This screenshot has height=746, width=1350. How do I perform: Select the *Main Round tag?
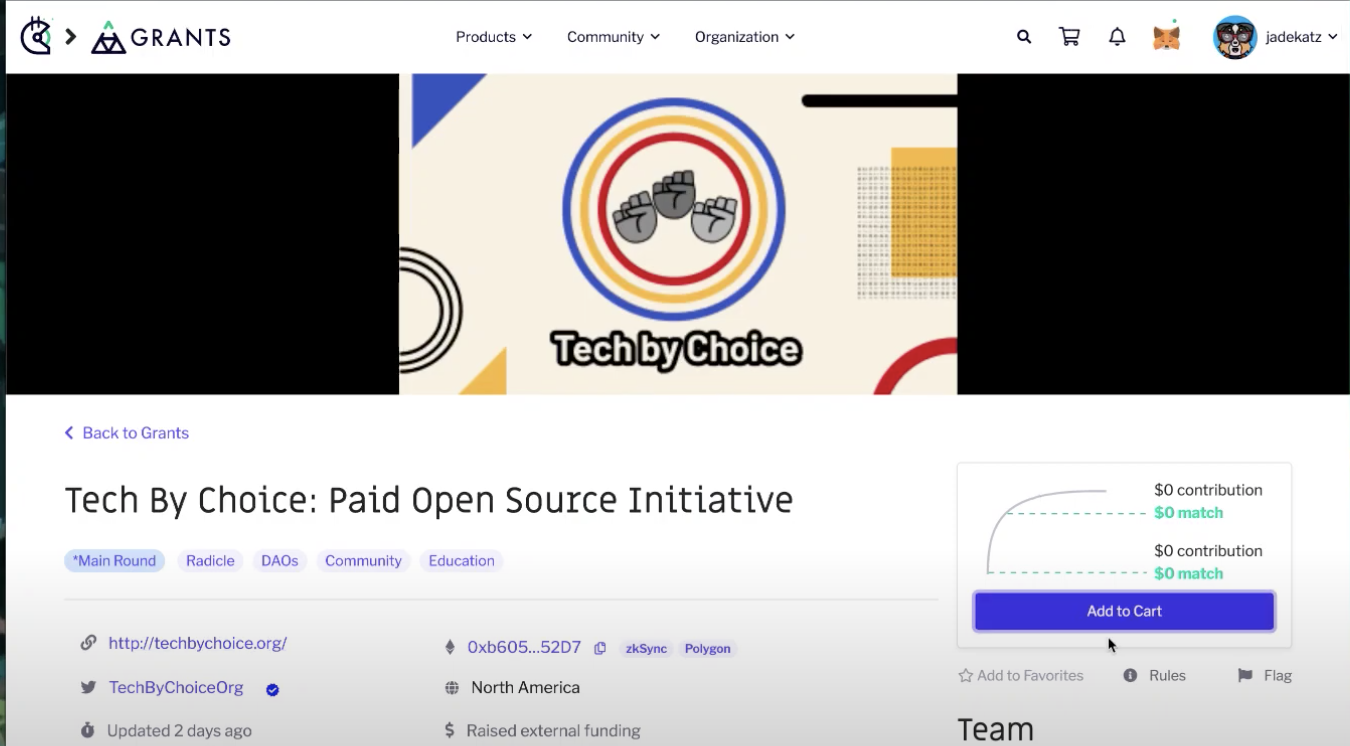coord(114,560)
